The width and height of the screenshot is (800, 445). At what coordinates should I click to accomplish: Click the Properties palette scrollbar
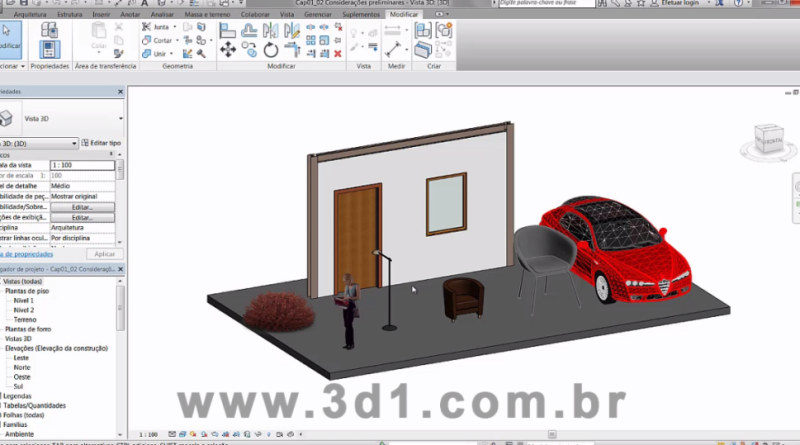pos(120,198)
